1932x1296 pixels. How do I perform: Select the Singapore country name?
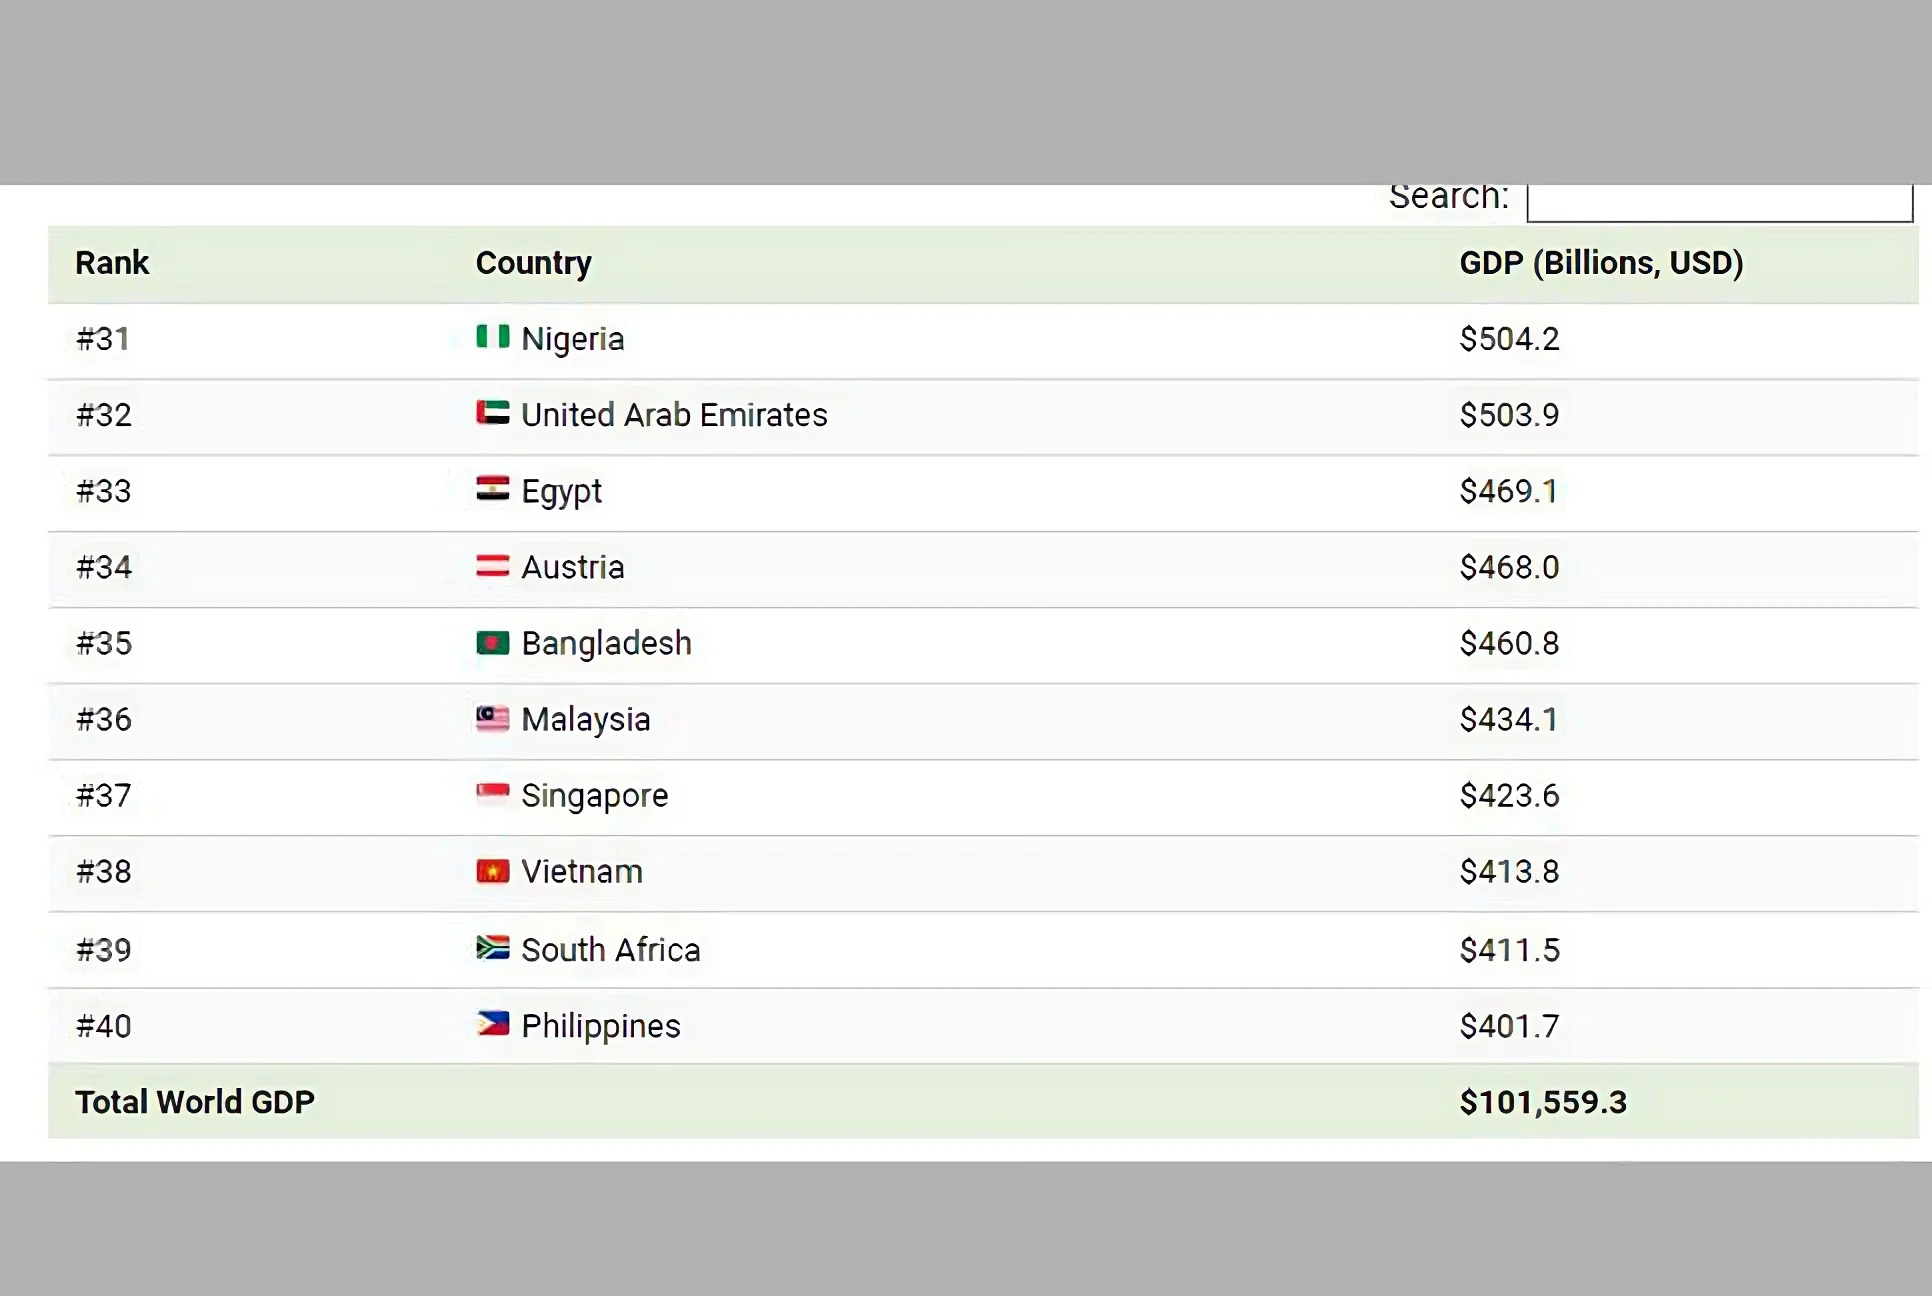pyautogui.click(x=594, y=796)
